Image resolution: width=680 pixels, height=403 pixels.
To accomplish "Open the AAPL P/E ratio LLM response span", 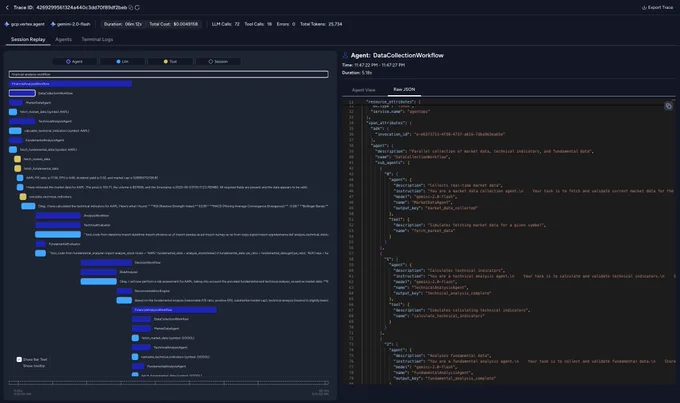I will [x=20, y=178].
